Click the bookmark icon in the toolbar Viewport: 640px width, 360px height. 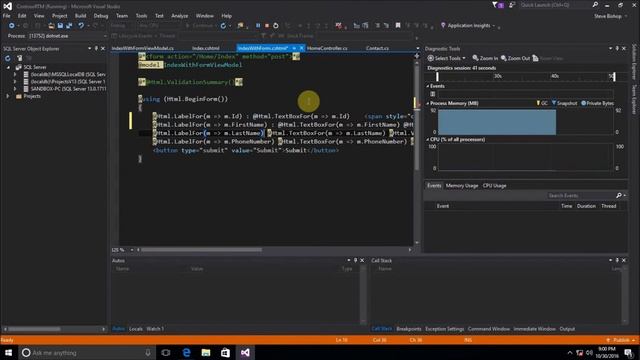click(398, 26)
